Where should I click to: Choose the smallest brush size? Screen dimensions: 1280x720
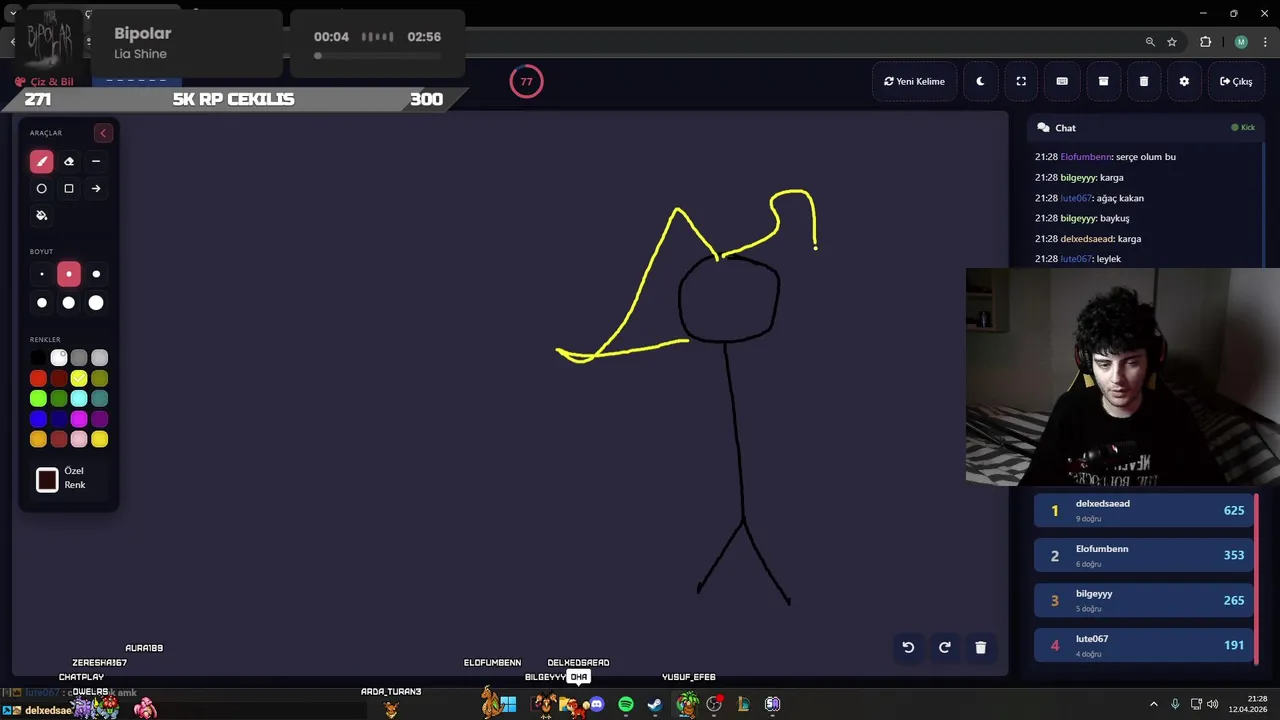(x=41, y=274)
